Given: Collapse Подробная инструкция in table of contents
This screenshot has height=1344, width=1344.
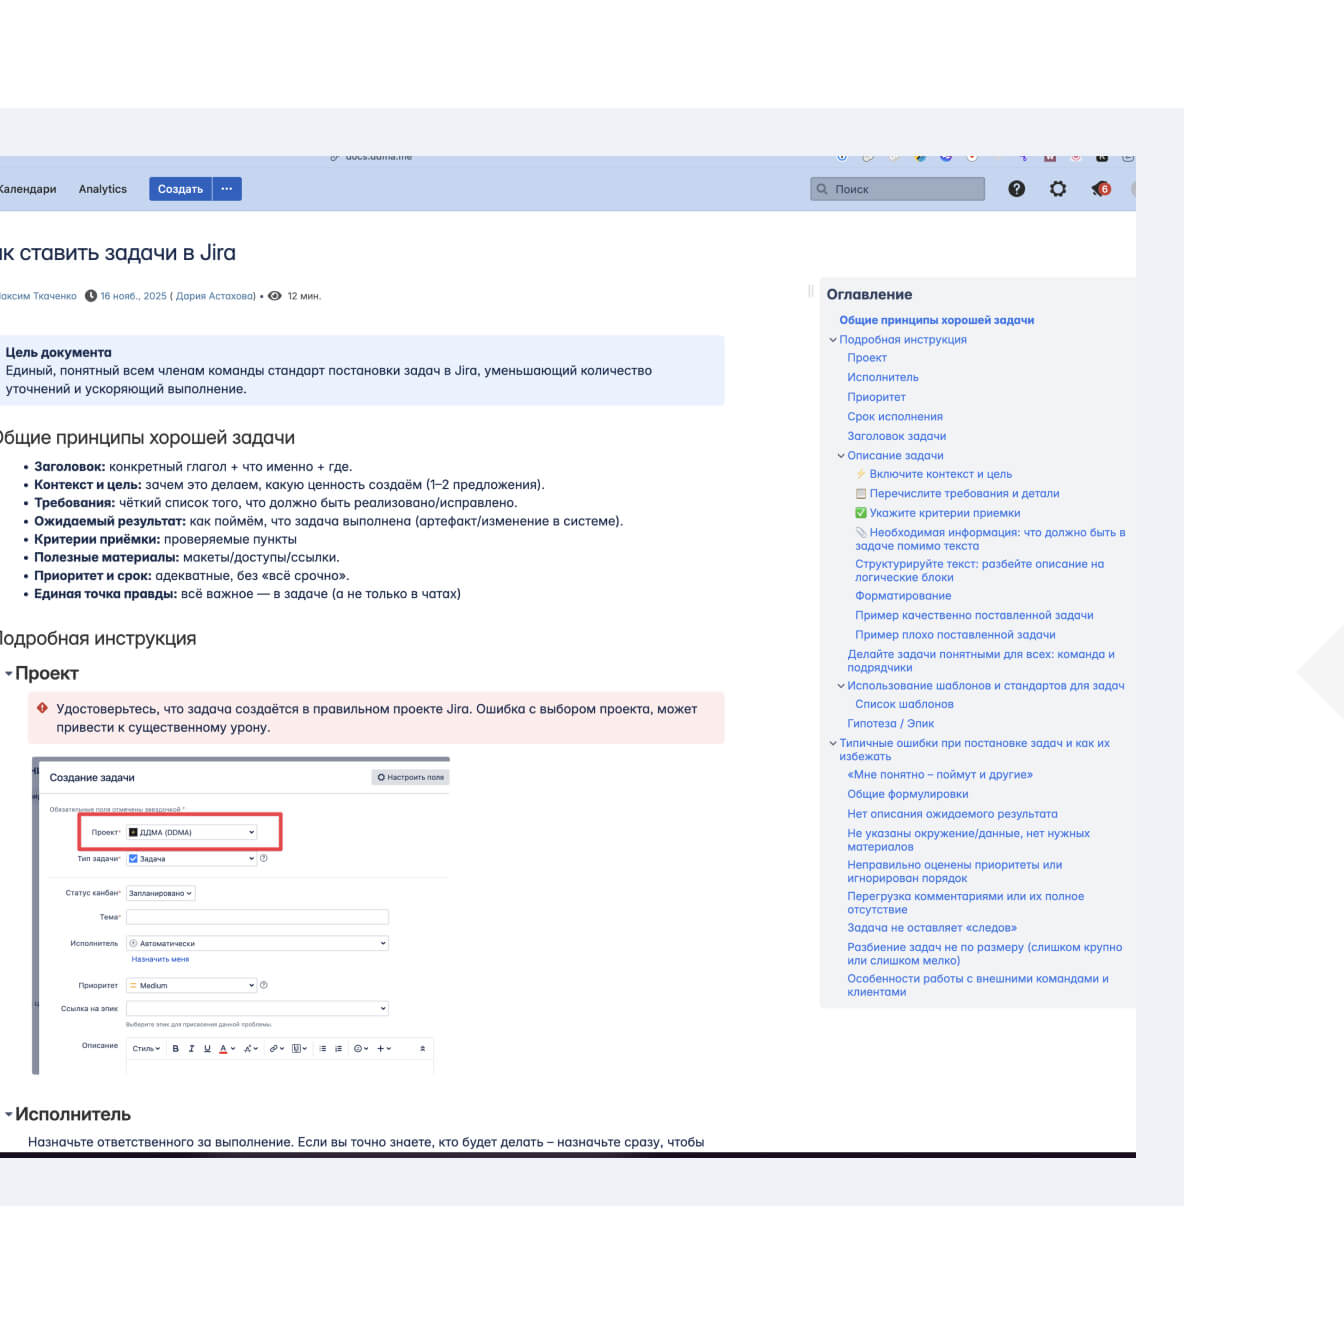Looking at the screenshot, I should coord(832,340).
